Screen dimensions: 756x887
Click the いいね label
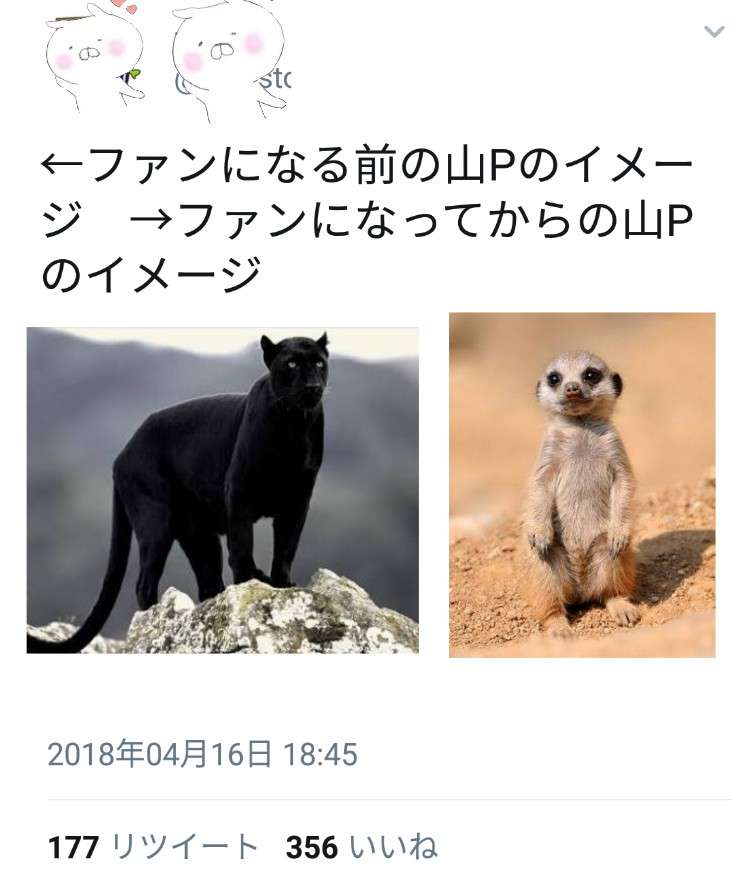pyautogui.click(x=394, y=847)
